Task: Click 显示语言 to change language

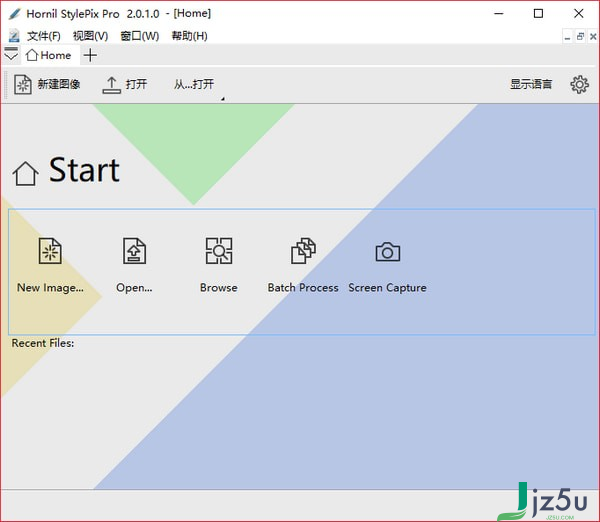Action: 531,84
